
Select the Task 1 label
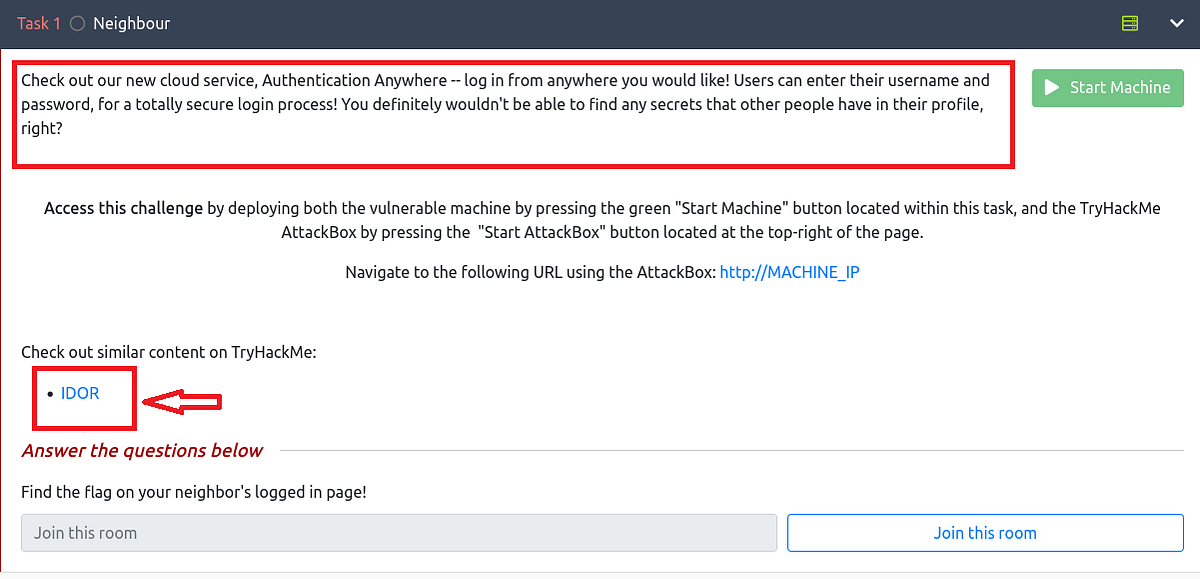pyautogui.click(x=38, y=22)
